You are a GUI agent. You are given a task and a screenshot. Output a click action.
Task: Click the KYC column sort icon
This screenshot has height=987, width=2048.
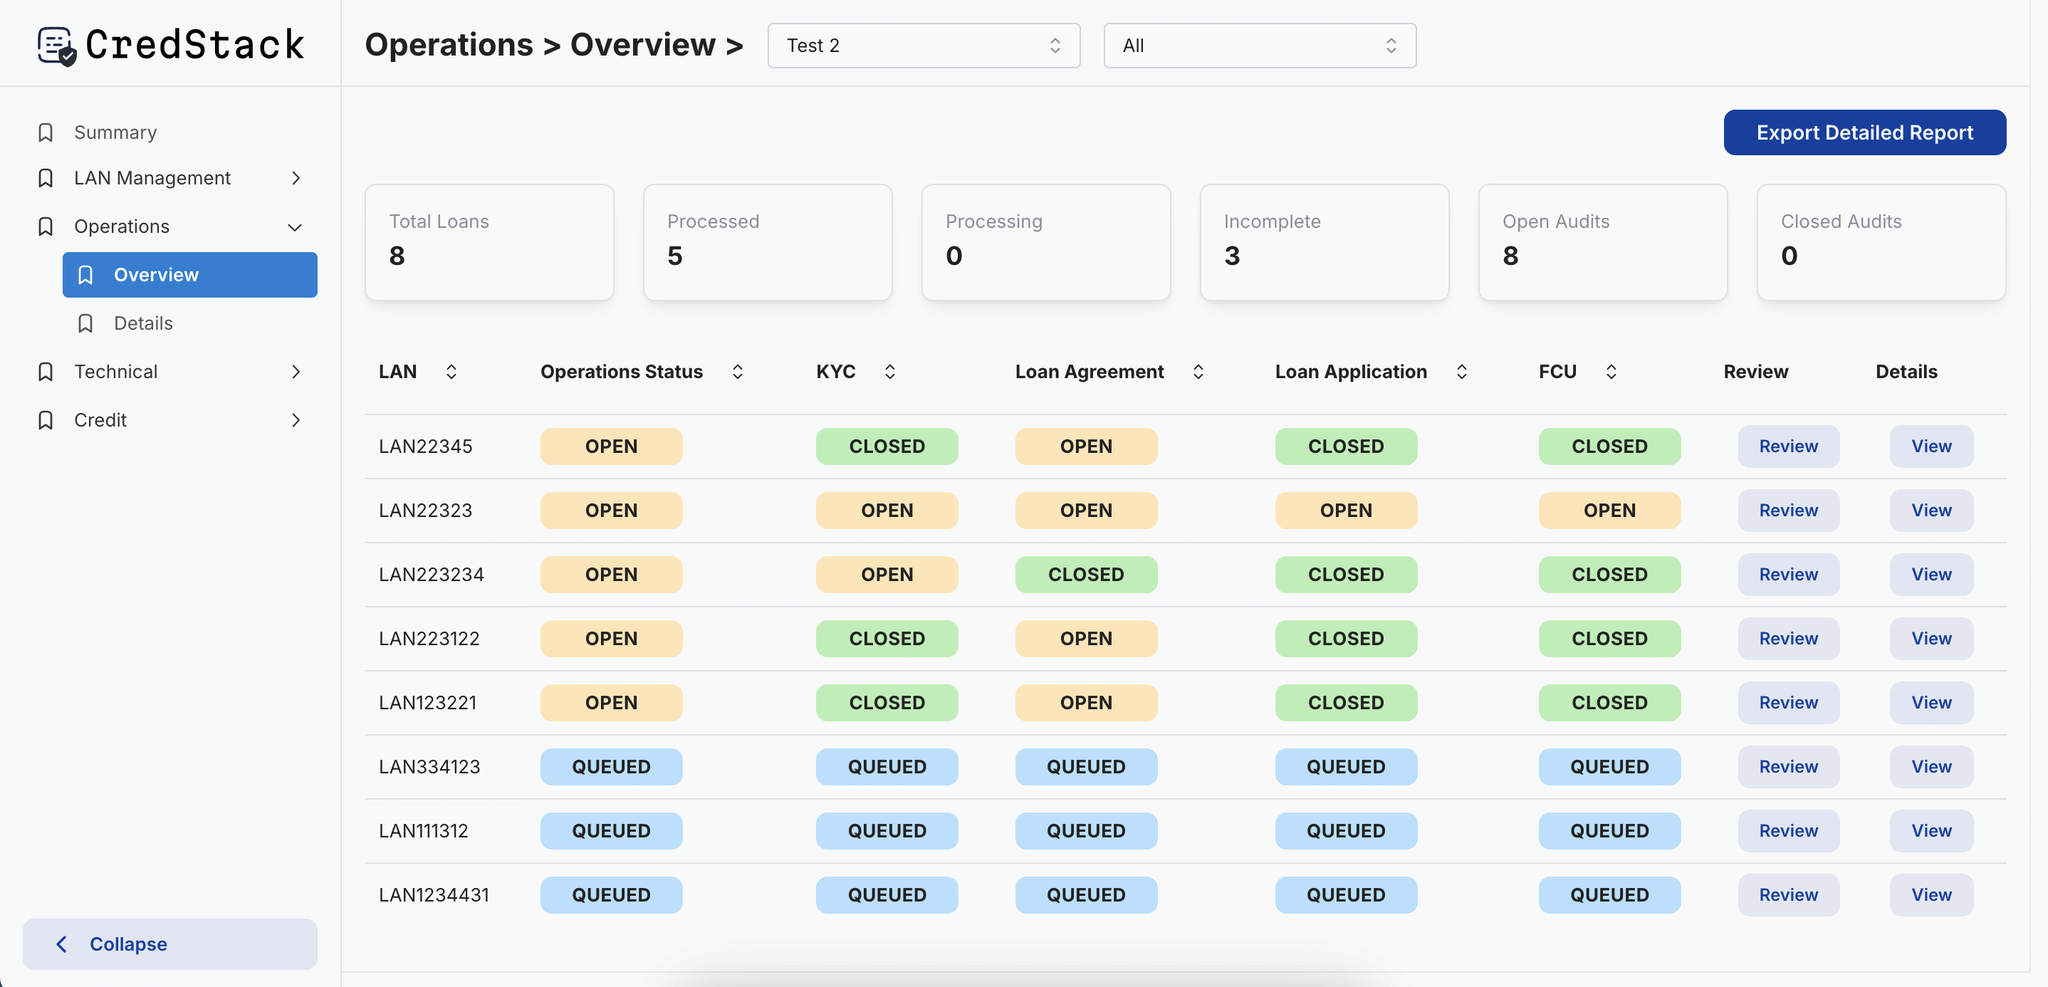pos(890,371)
